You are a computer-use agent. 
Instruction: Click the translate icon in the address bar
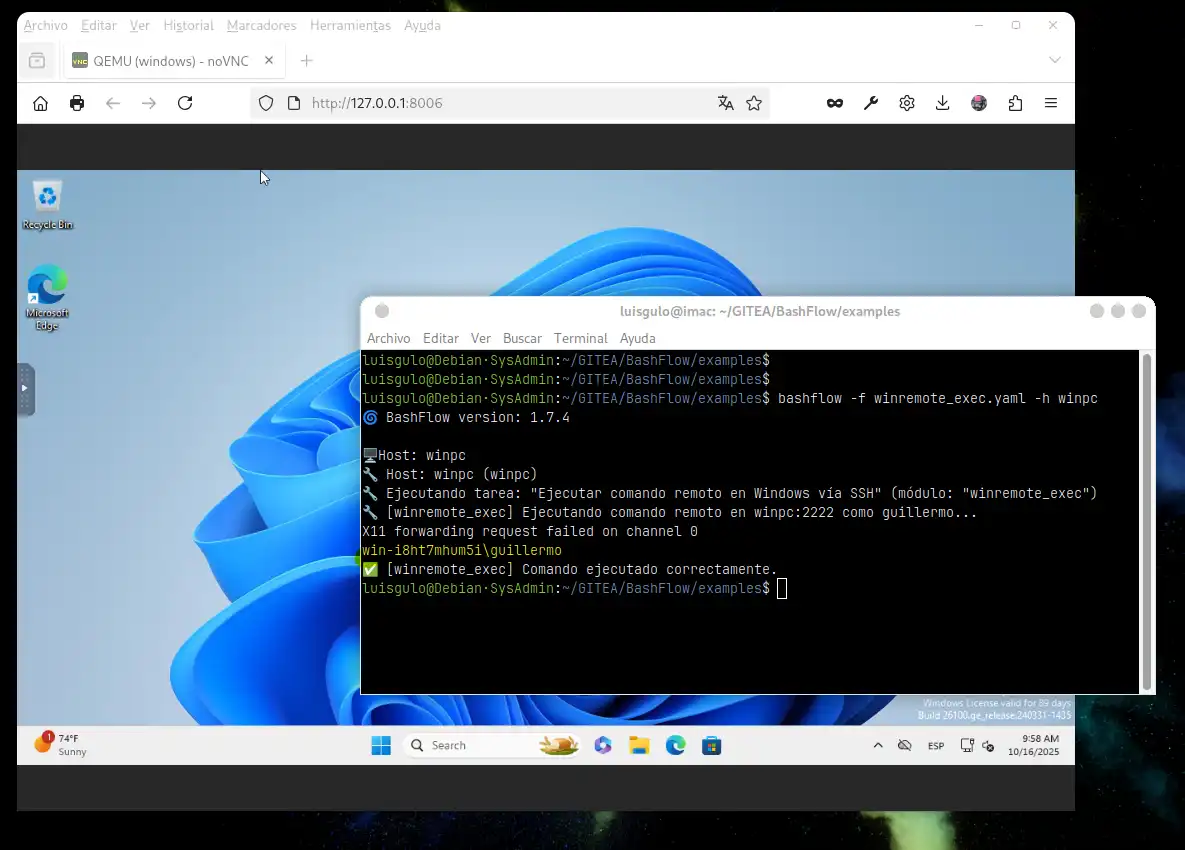[725, 102]
